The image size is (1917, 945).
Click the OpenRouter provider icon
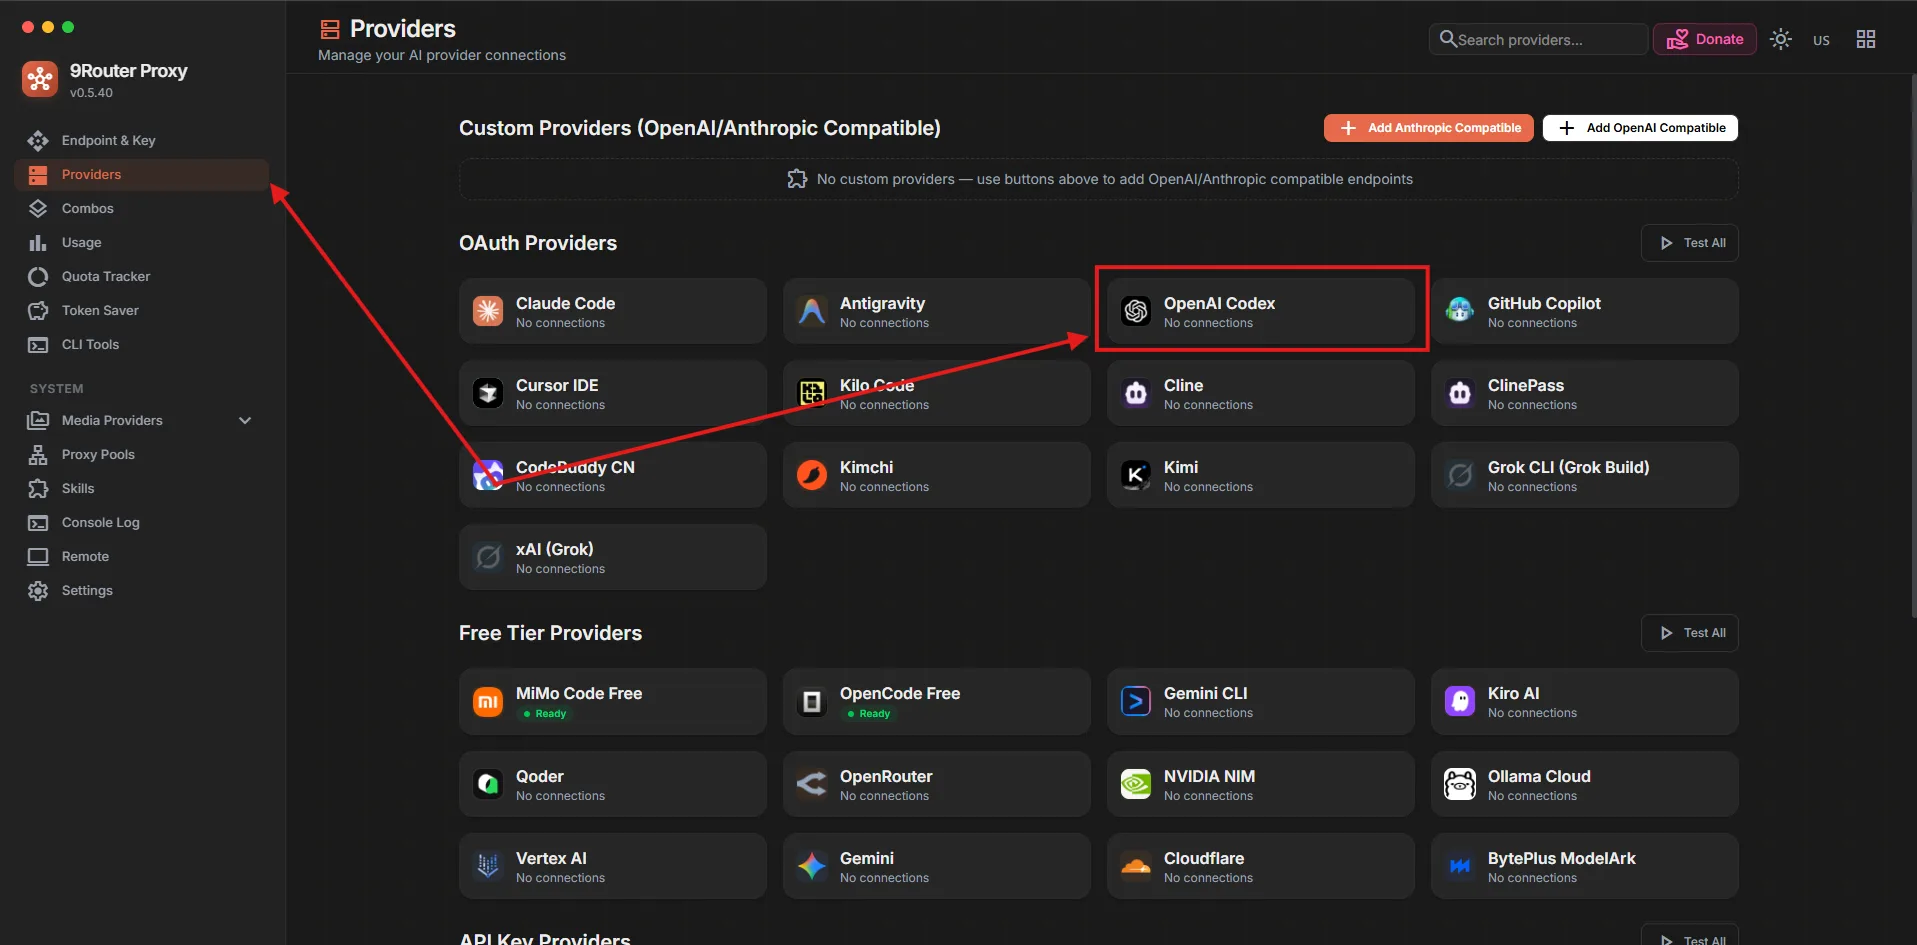click(x=812, y=784)
